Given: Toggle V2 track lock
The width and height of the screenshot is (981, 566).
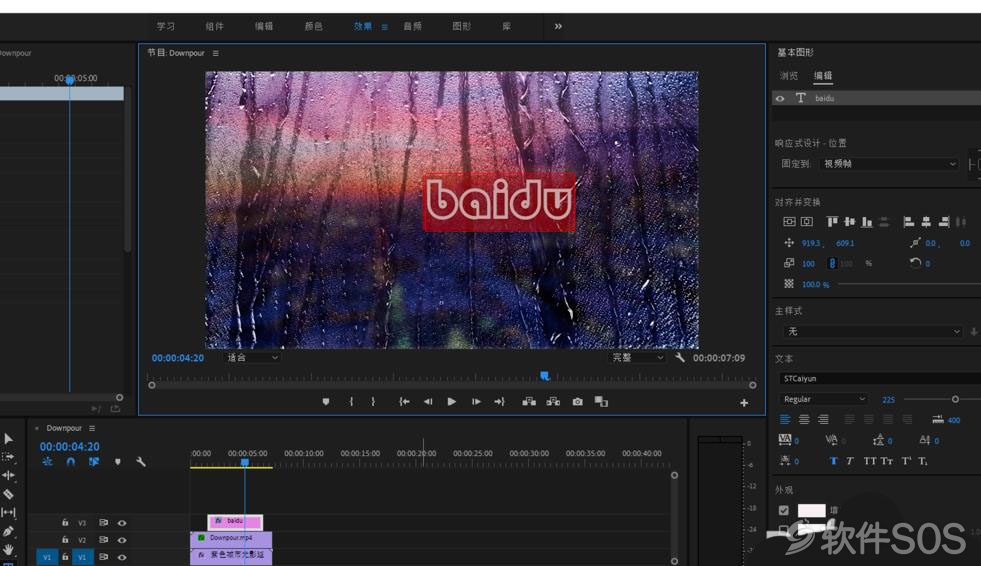Looking at the screenshot, I should click(x=65, y=539).
